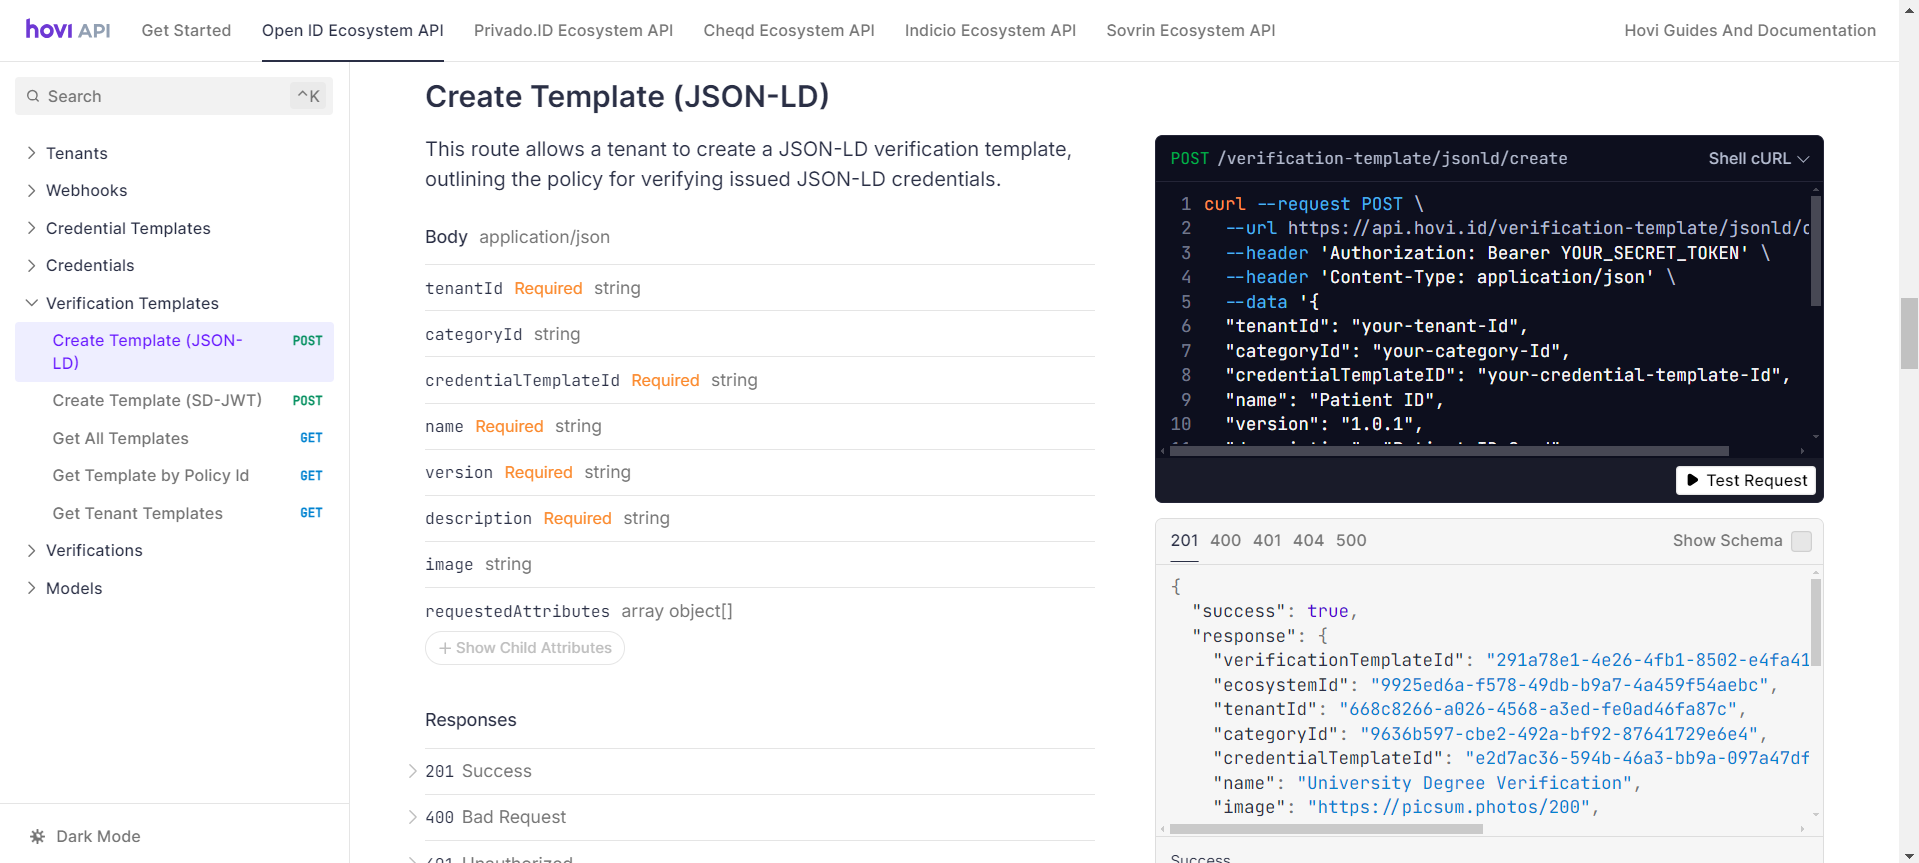
Task: Click the Dark Mode sun icon
Action: [38, 837]
